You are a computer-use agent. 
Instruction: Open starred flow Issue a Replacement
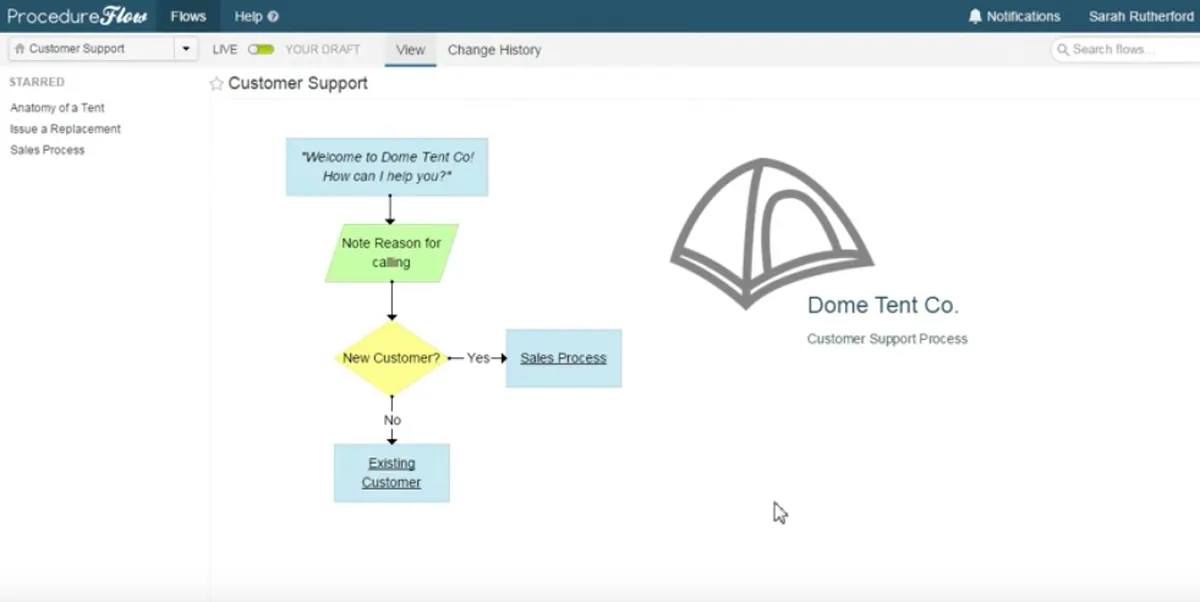click(65, 129)
